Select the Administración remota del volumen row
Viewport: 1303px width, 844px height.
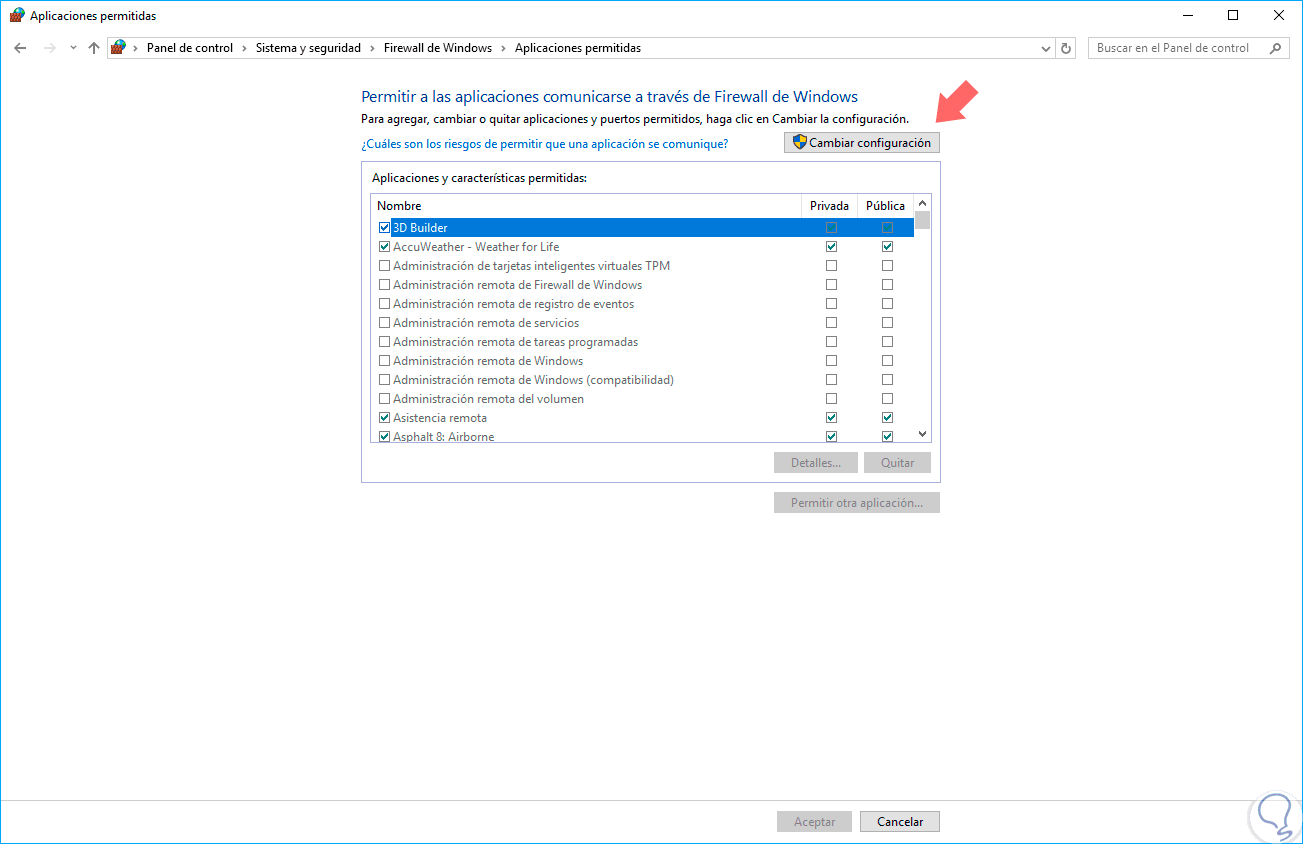642,399
